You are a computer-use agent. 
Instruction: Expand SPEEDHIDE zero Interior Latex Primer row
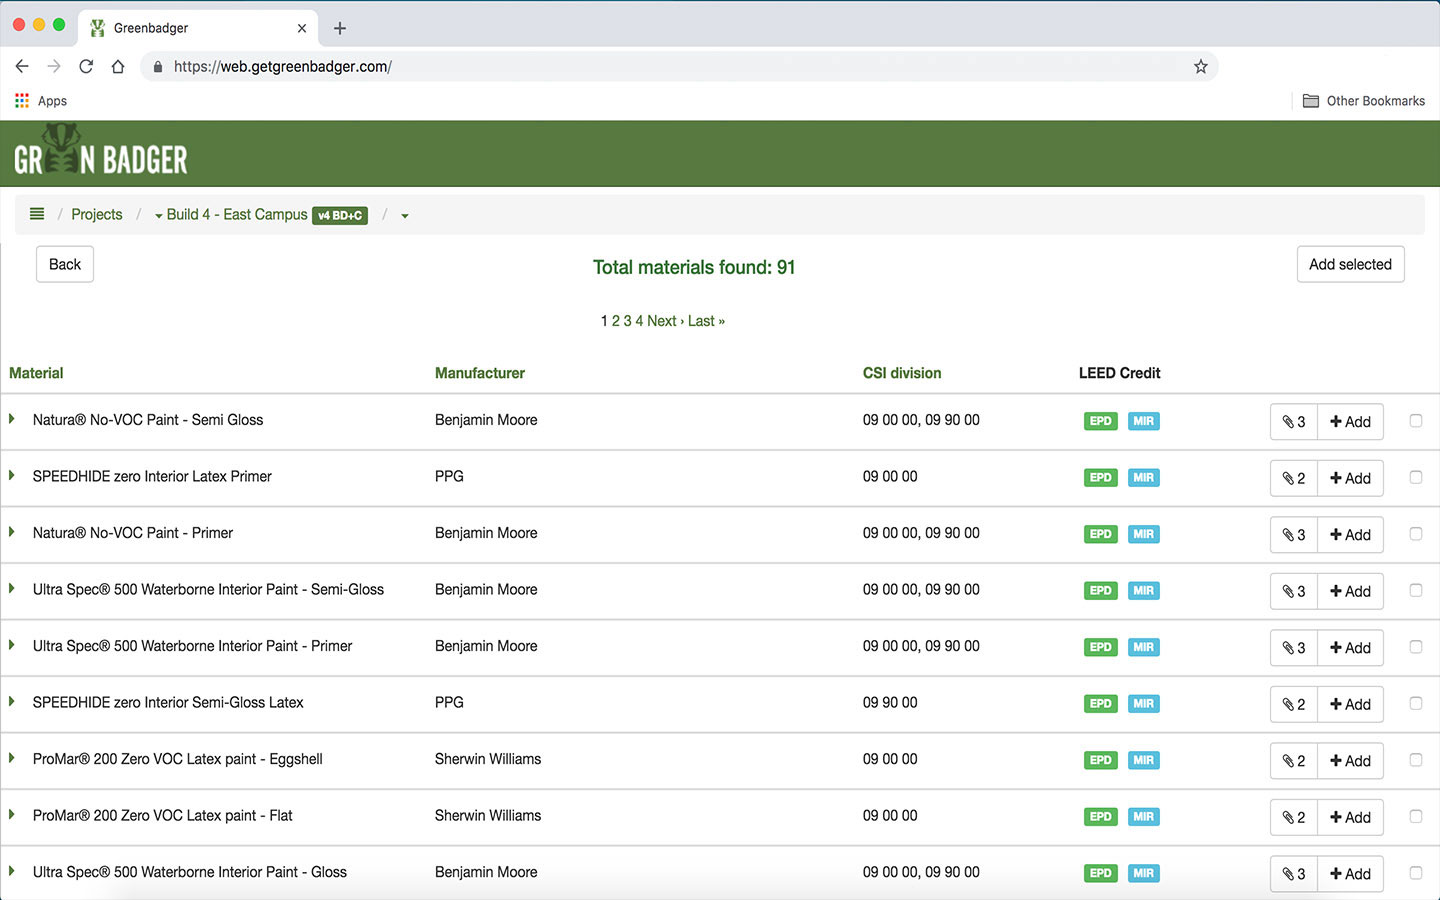(12, 475)
